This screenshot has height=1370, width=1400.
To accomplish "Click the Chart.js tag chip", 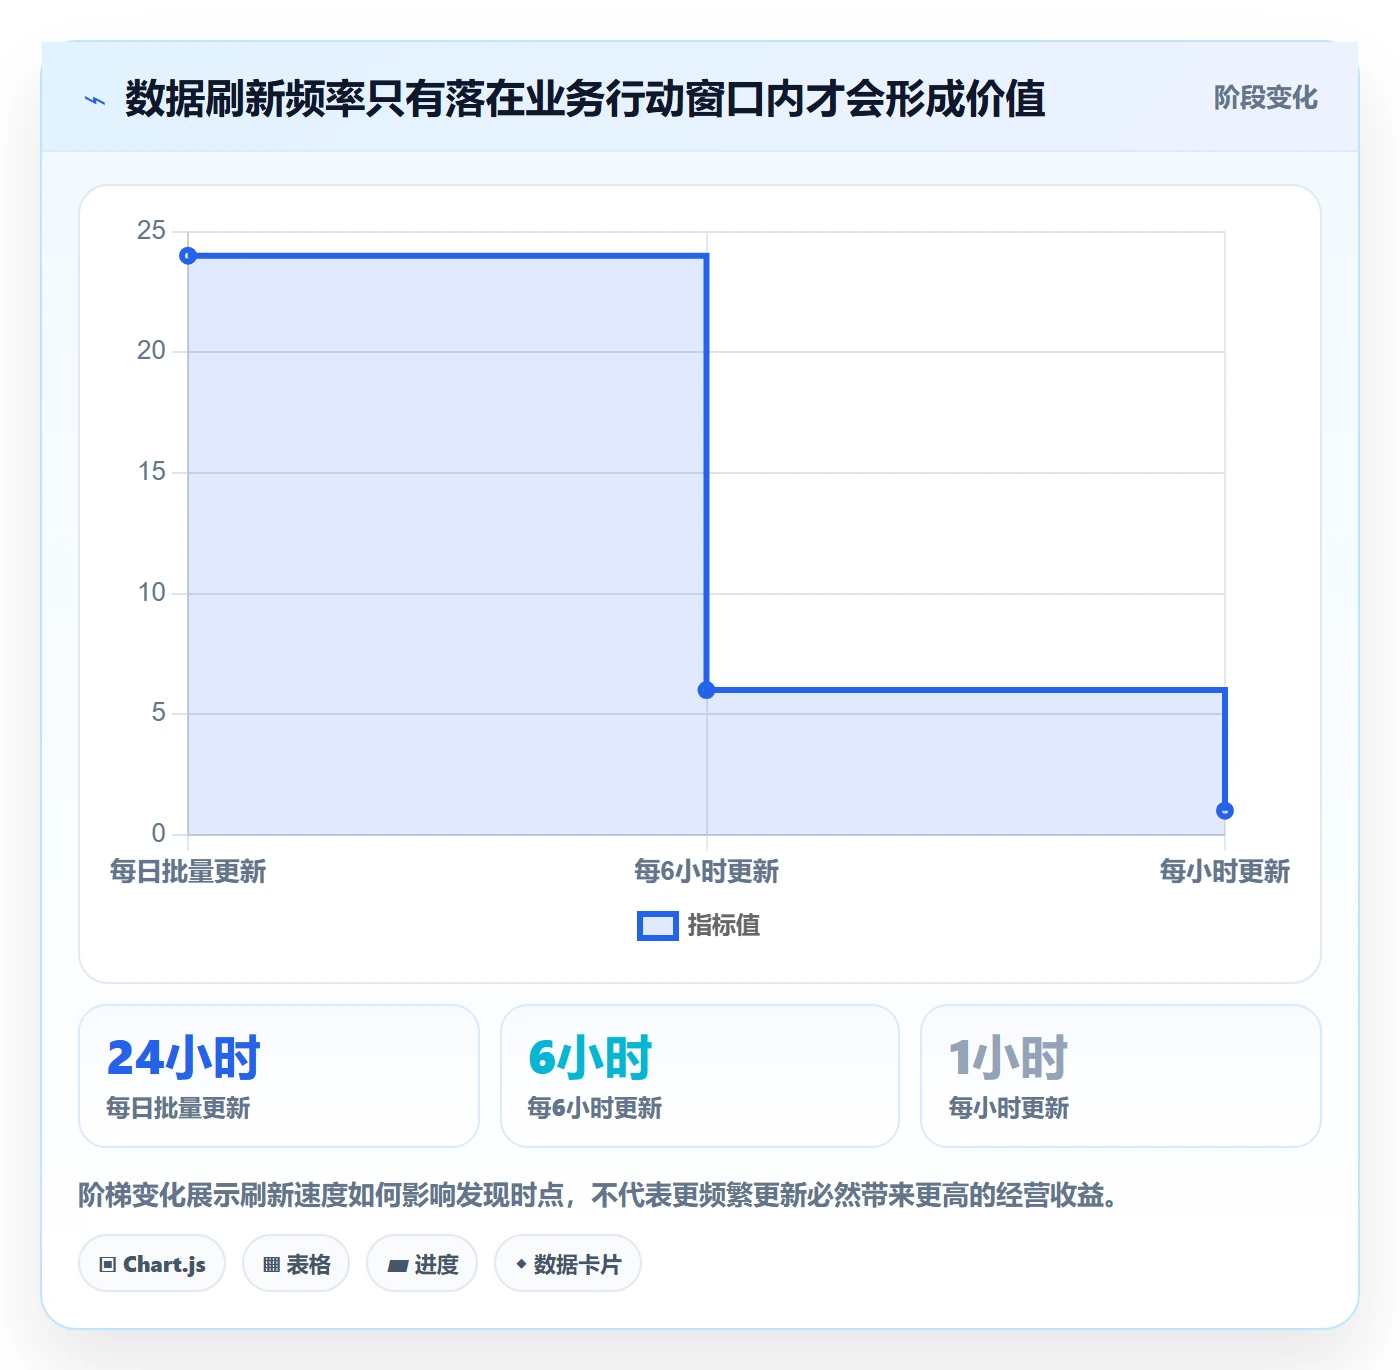I will [152, 1264].
